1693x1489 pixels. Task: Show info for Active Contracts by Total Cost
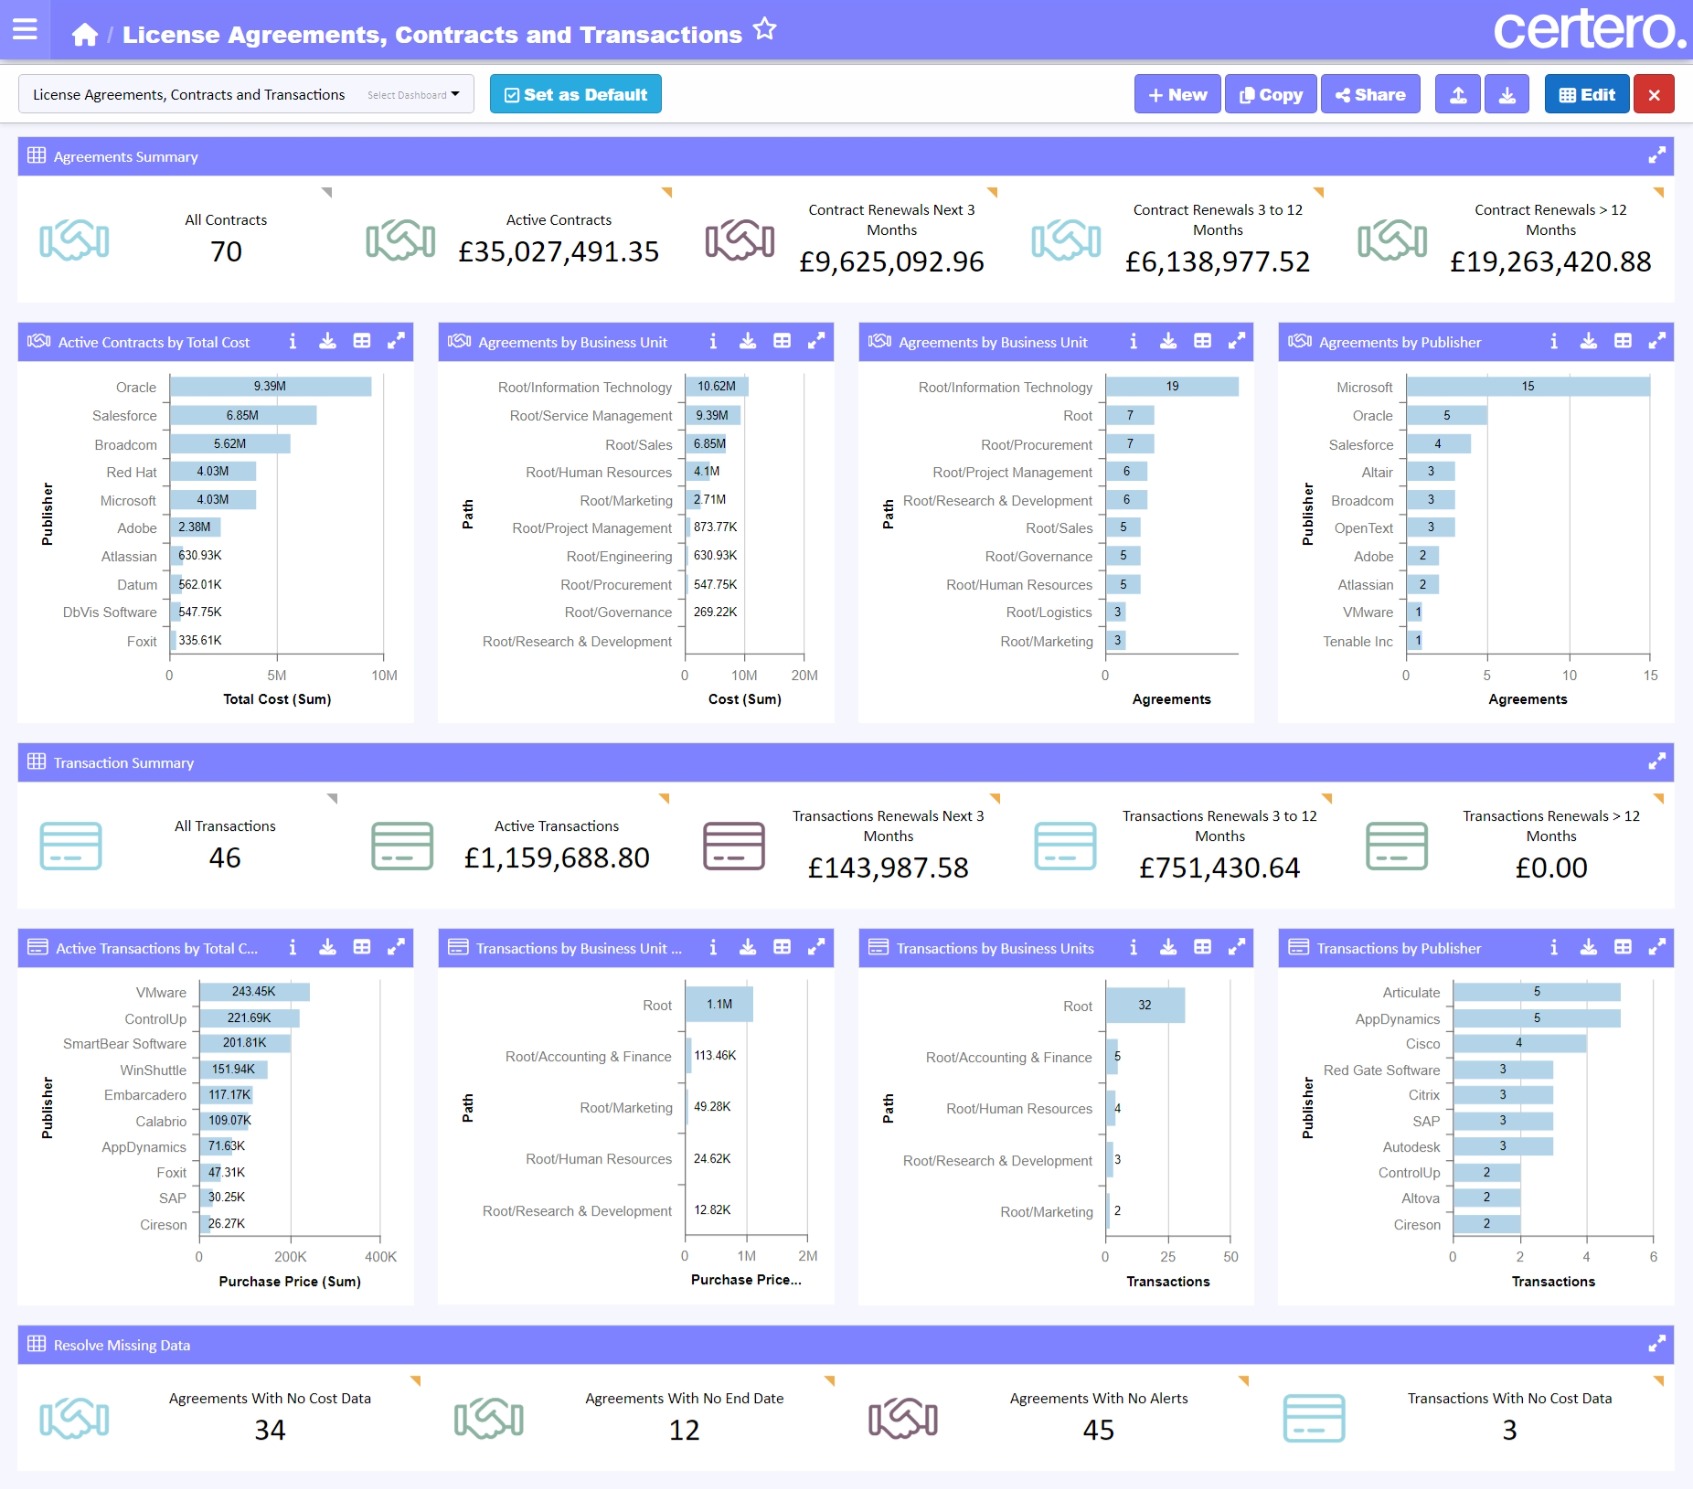tap(292, 342)
